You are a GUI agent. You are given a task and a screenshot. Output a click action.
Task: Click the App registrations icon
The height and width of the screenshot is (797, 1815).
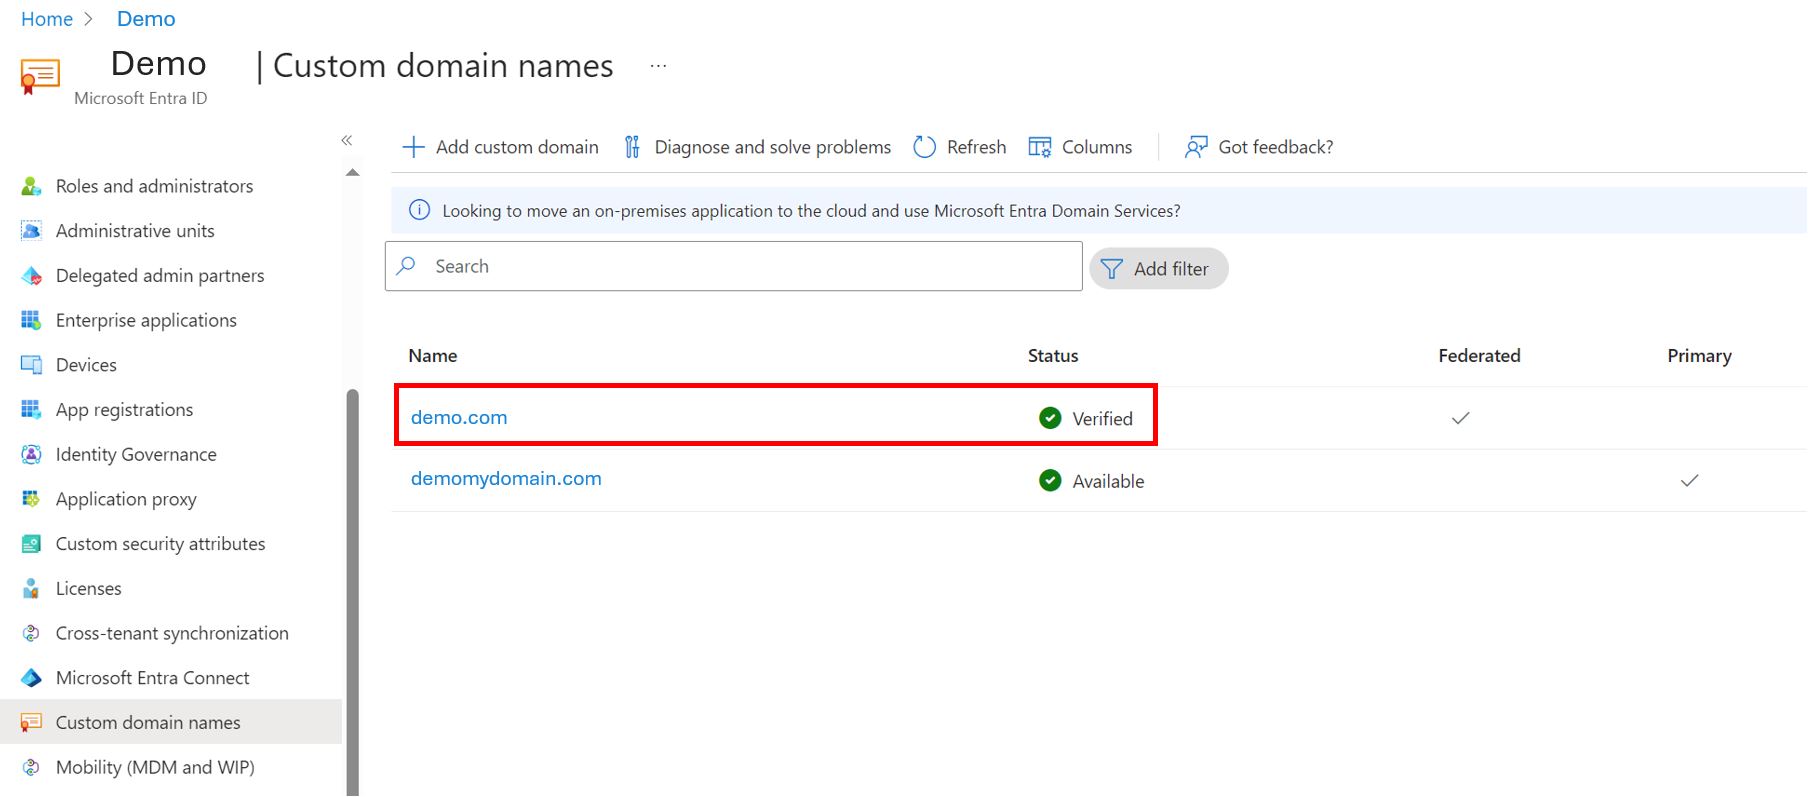[31, 410]
